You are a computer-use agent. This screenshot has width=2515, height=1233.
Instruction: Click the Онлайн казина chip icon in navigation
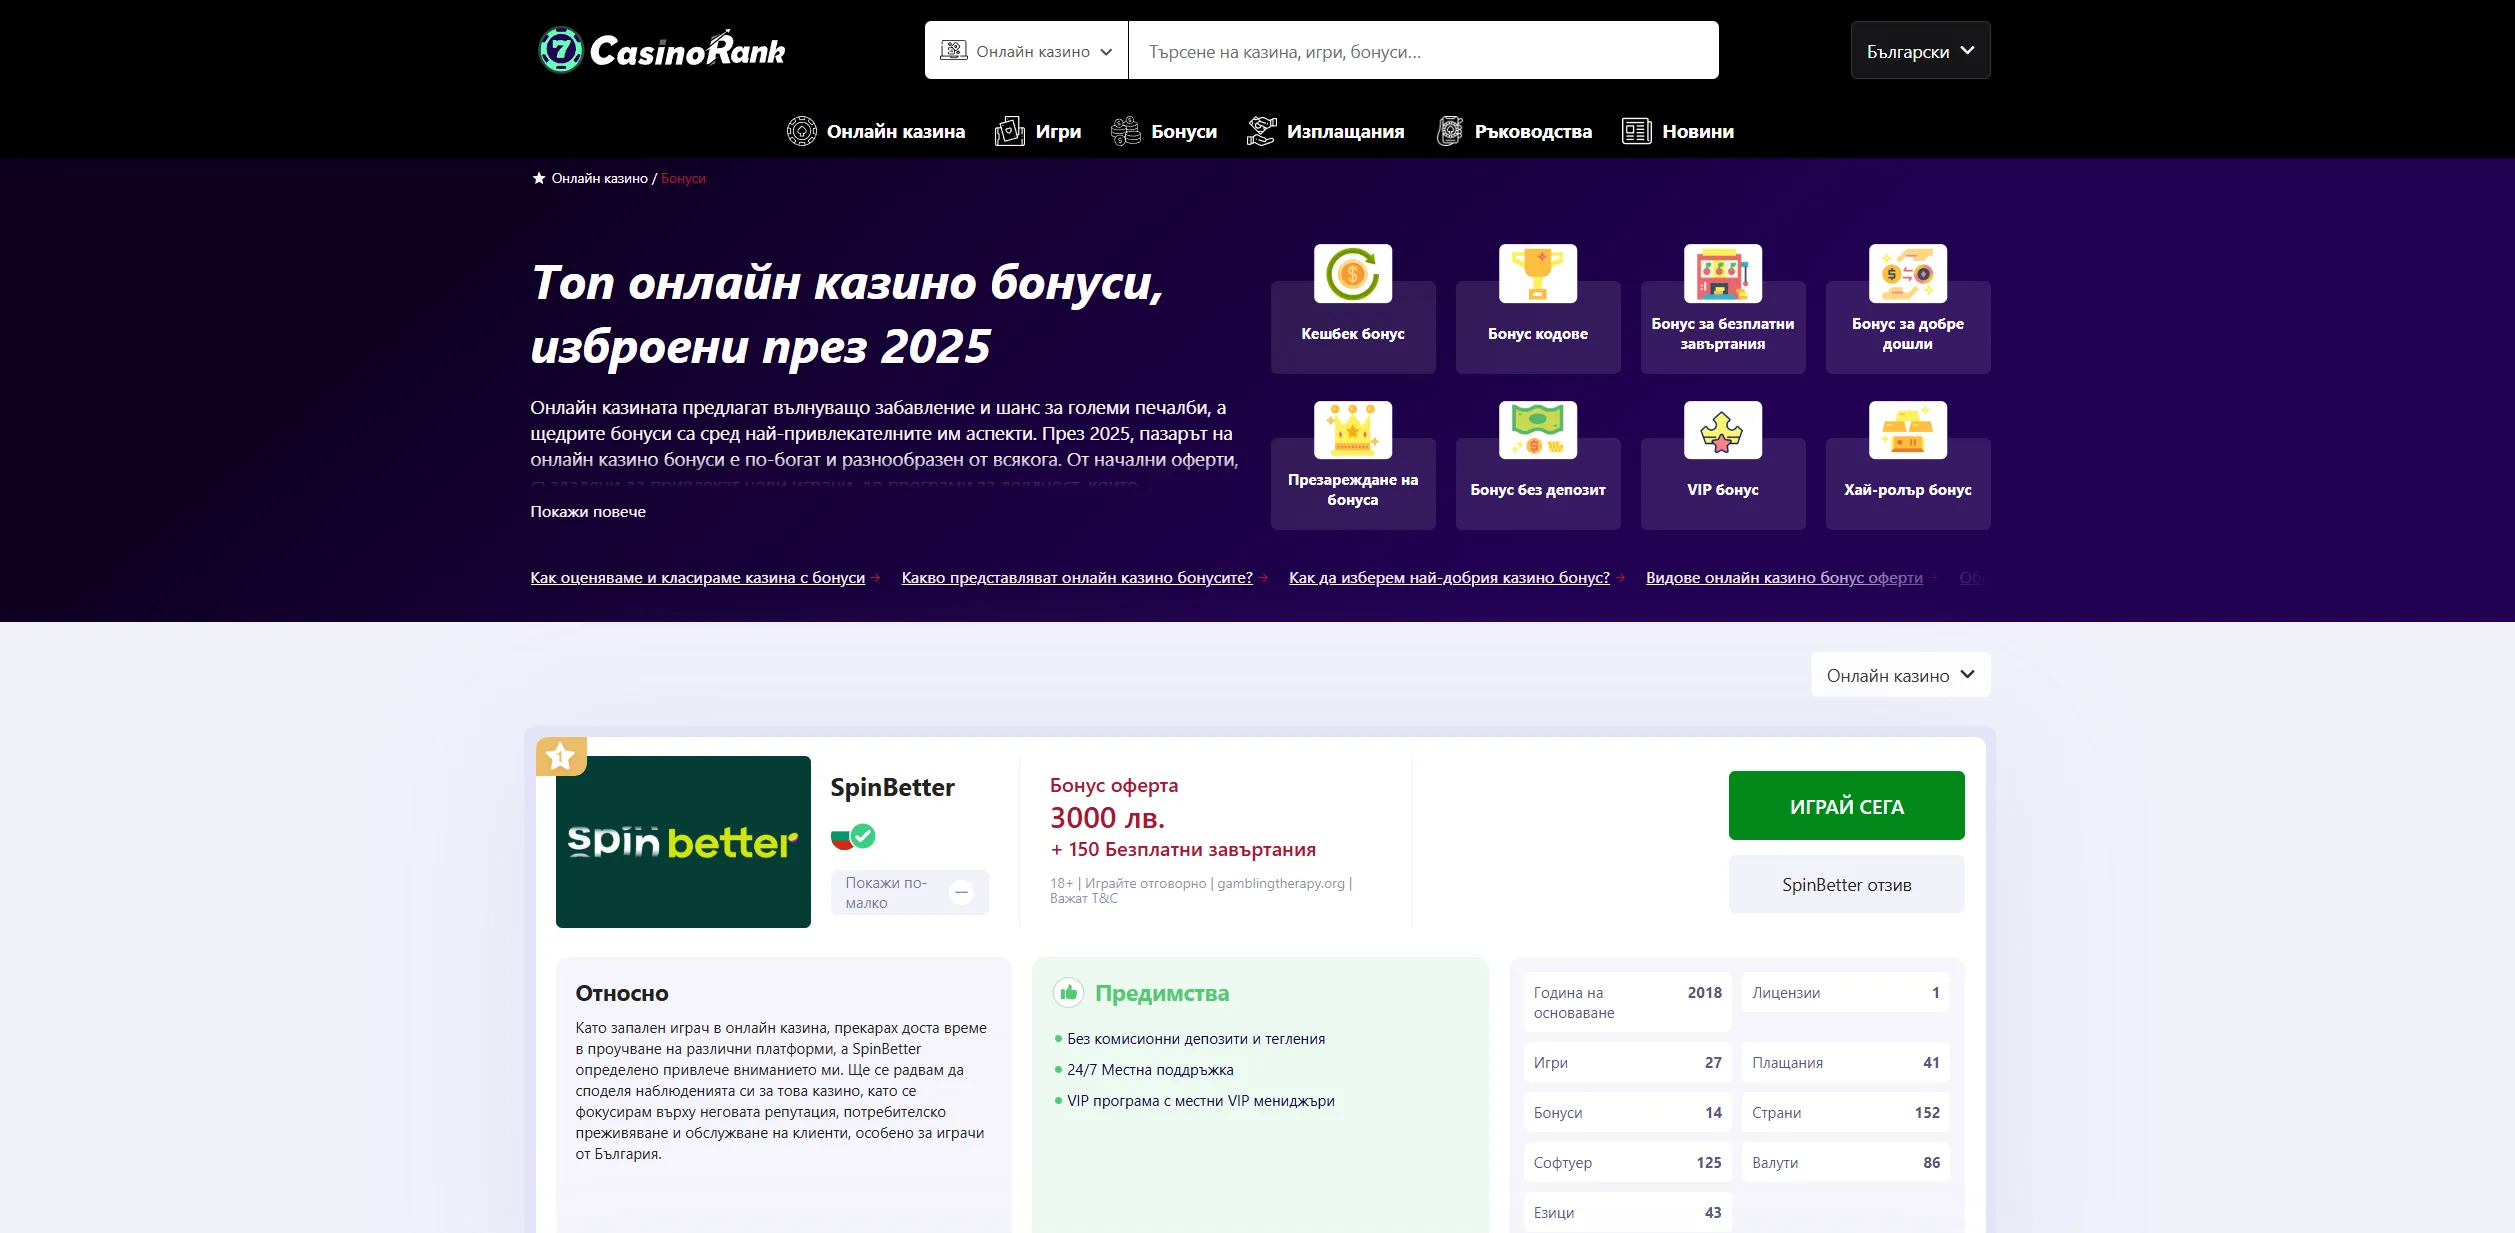801,131
